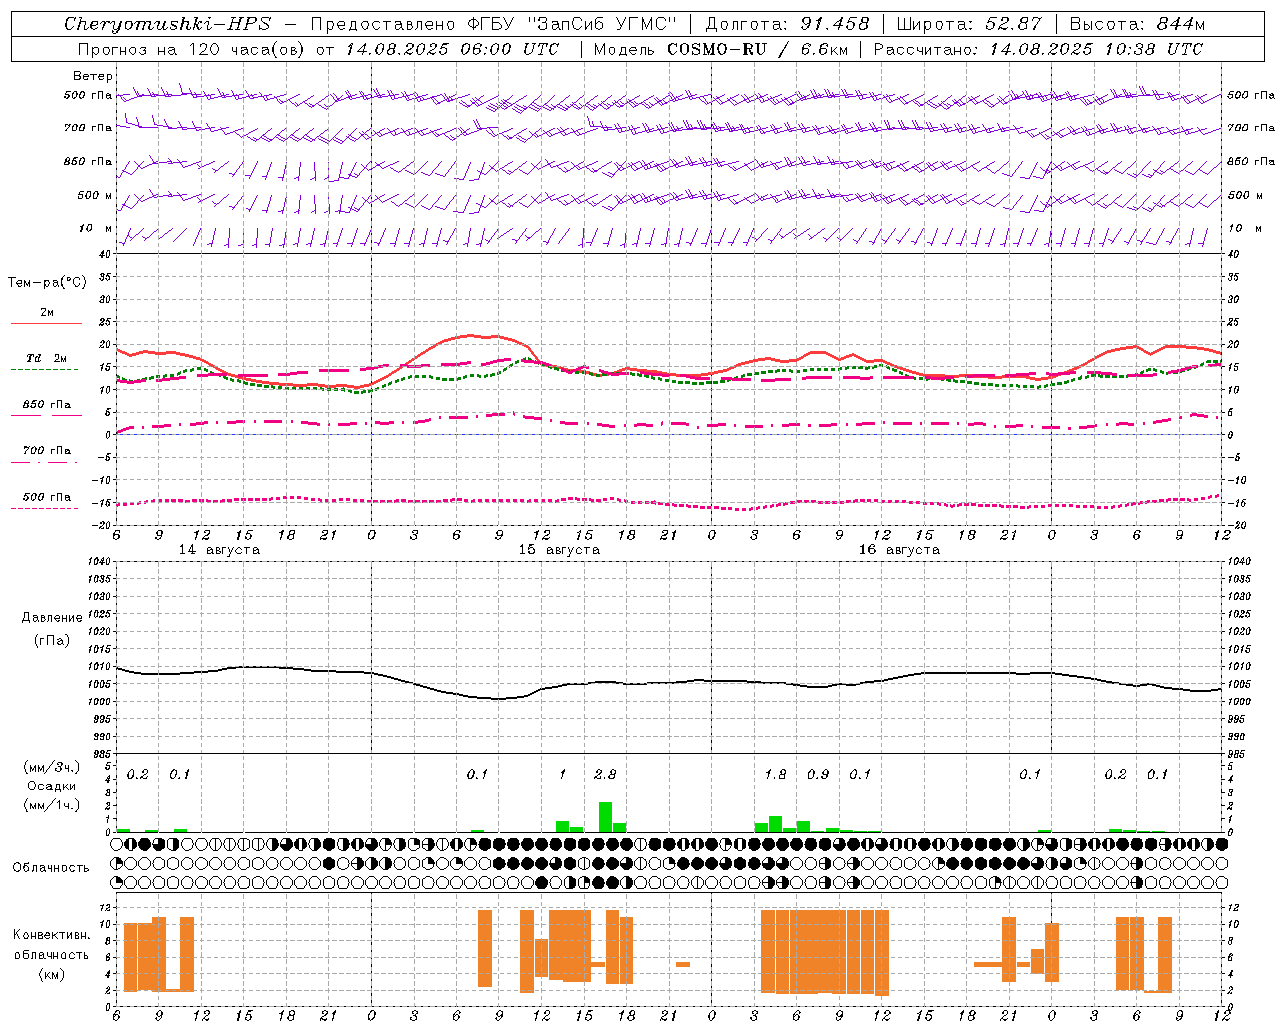Click the left "500 м" wind level label

[95, 195]
